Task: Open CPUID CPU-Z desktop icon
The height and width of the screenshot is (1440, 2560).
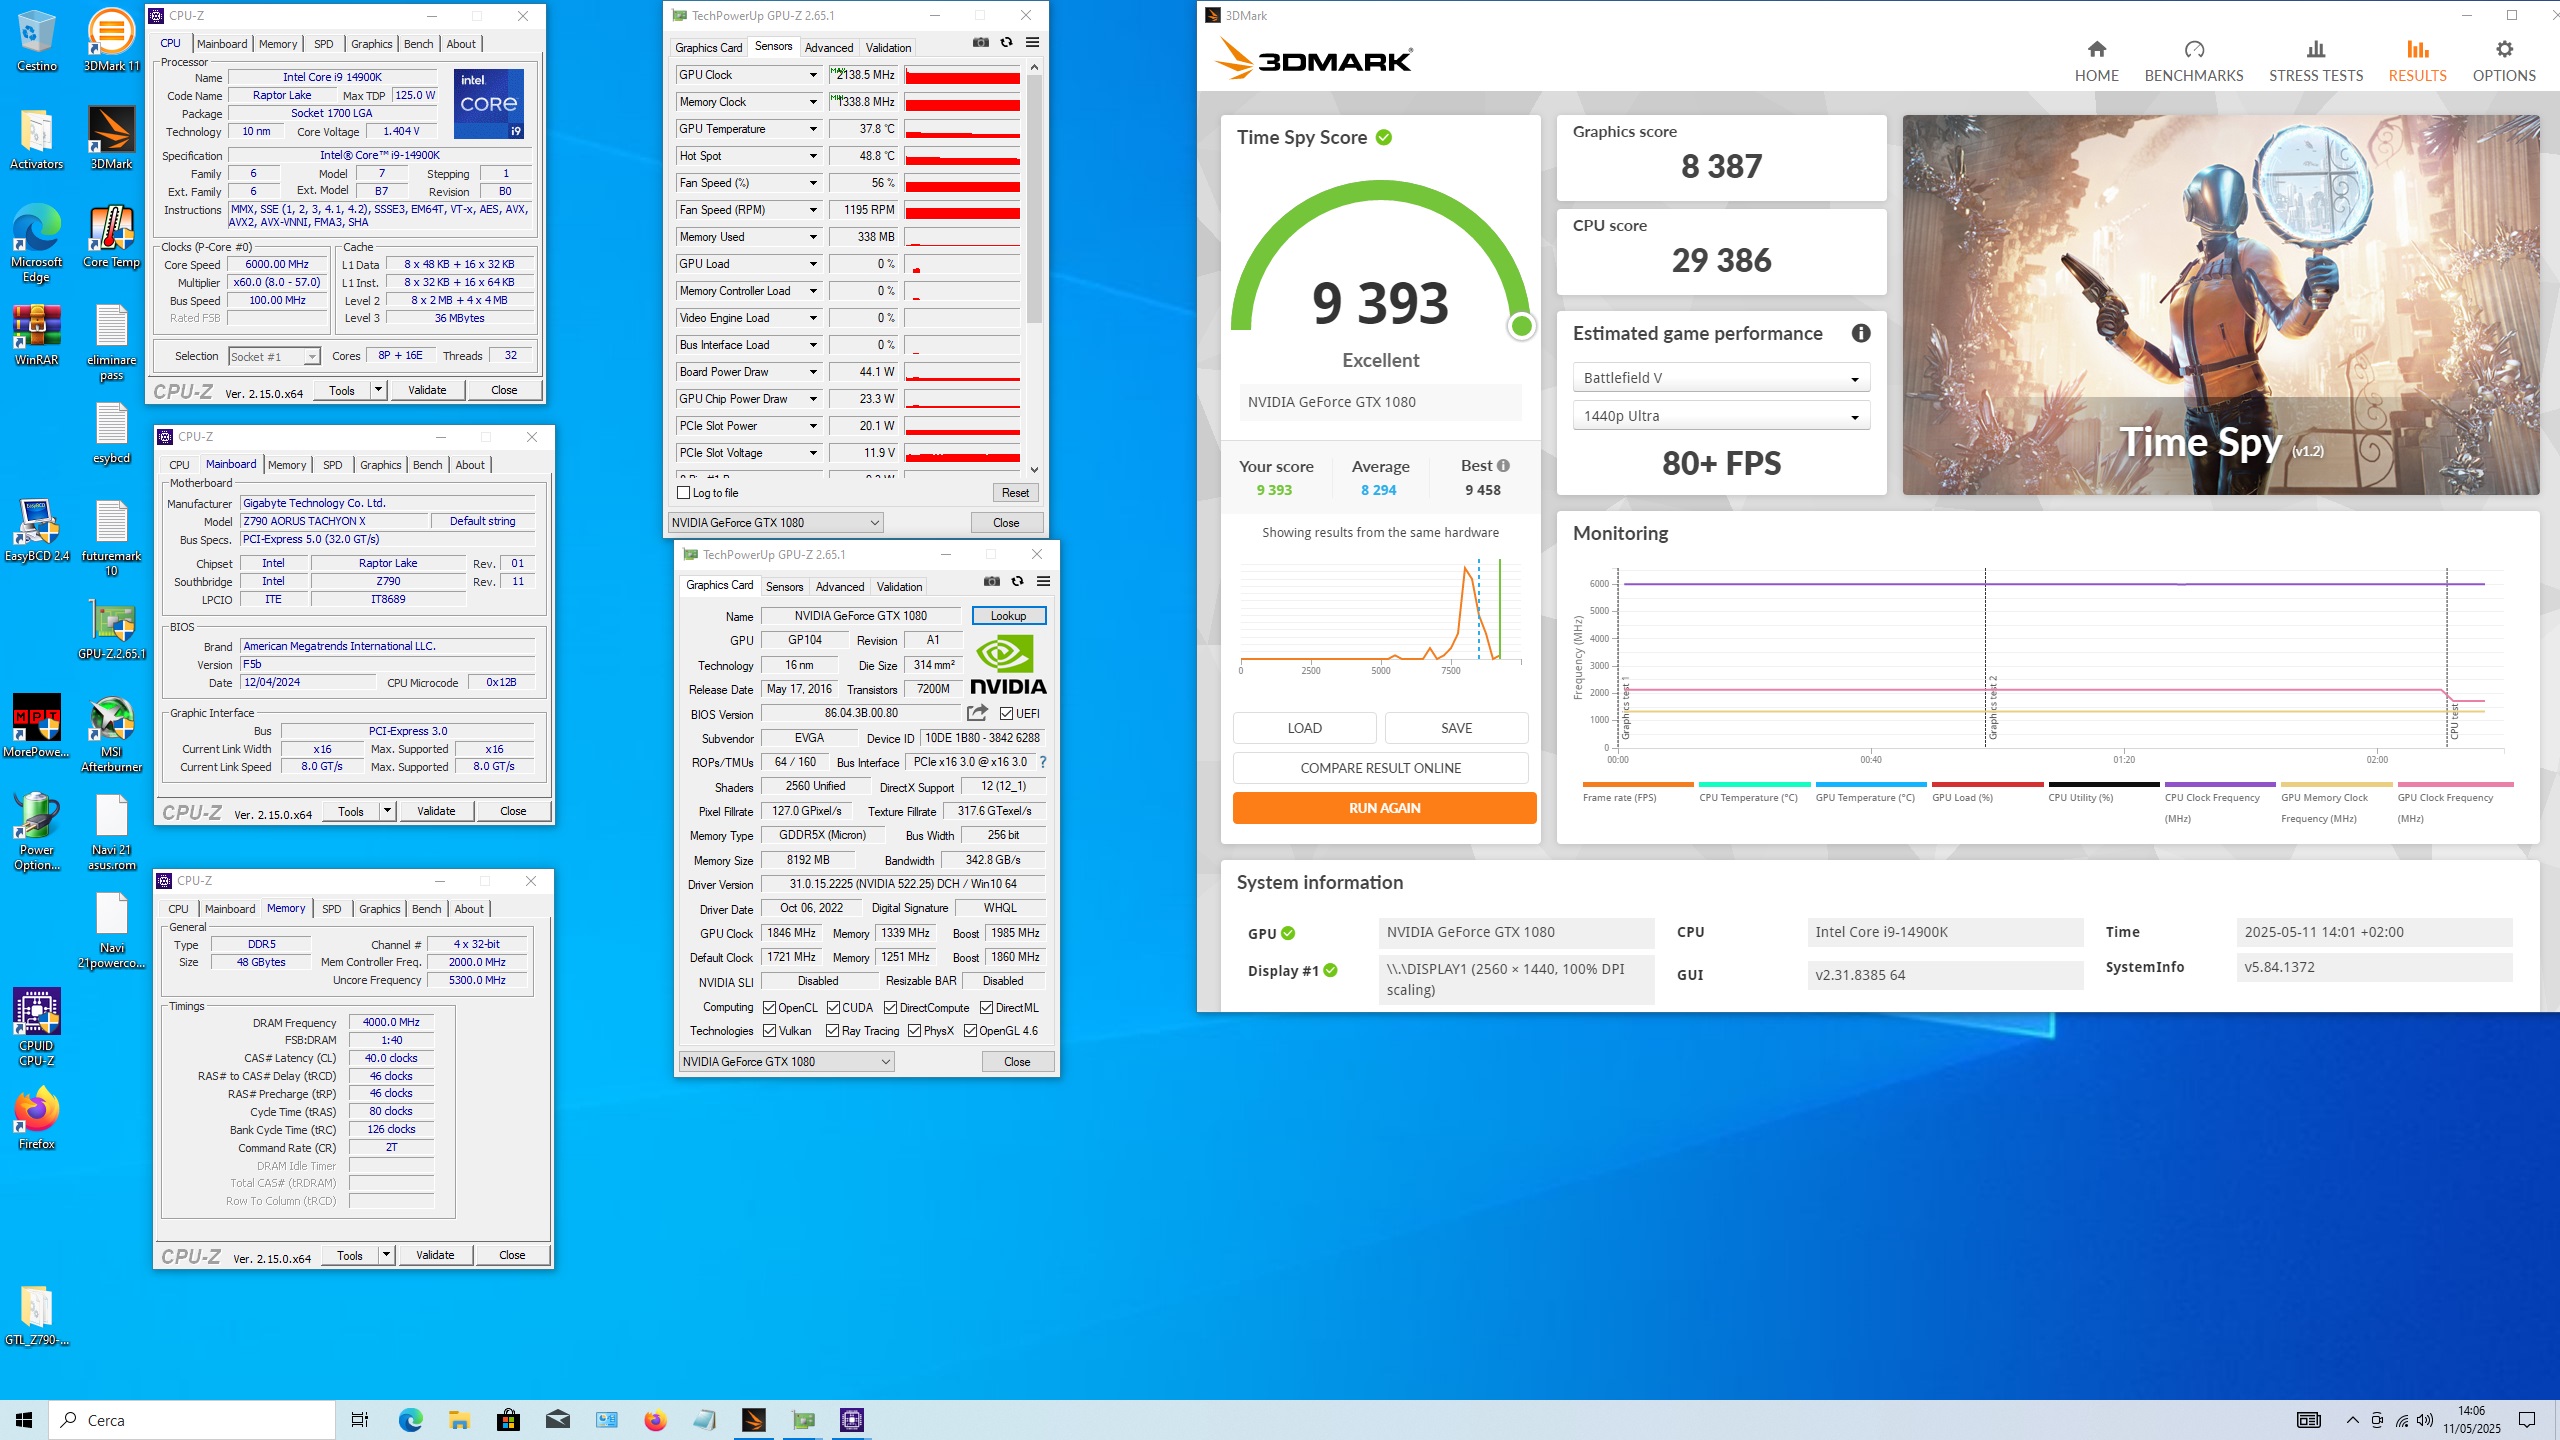Action: (37, 1026)
